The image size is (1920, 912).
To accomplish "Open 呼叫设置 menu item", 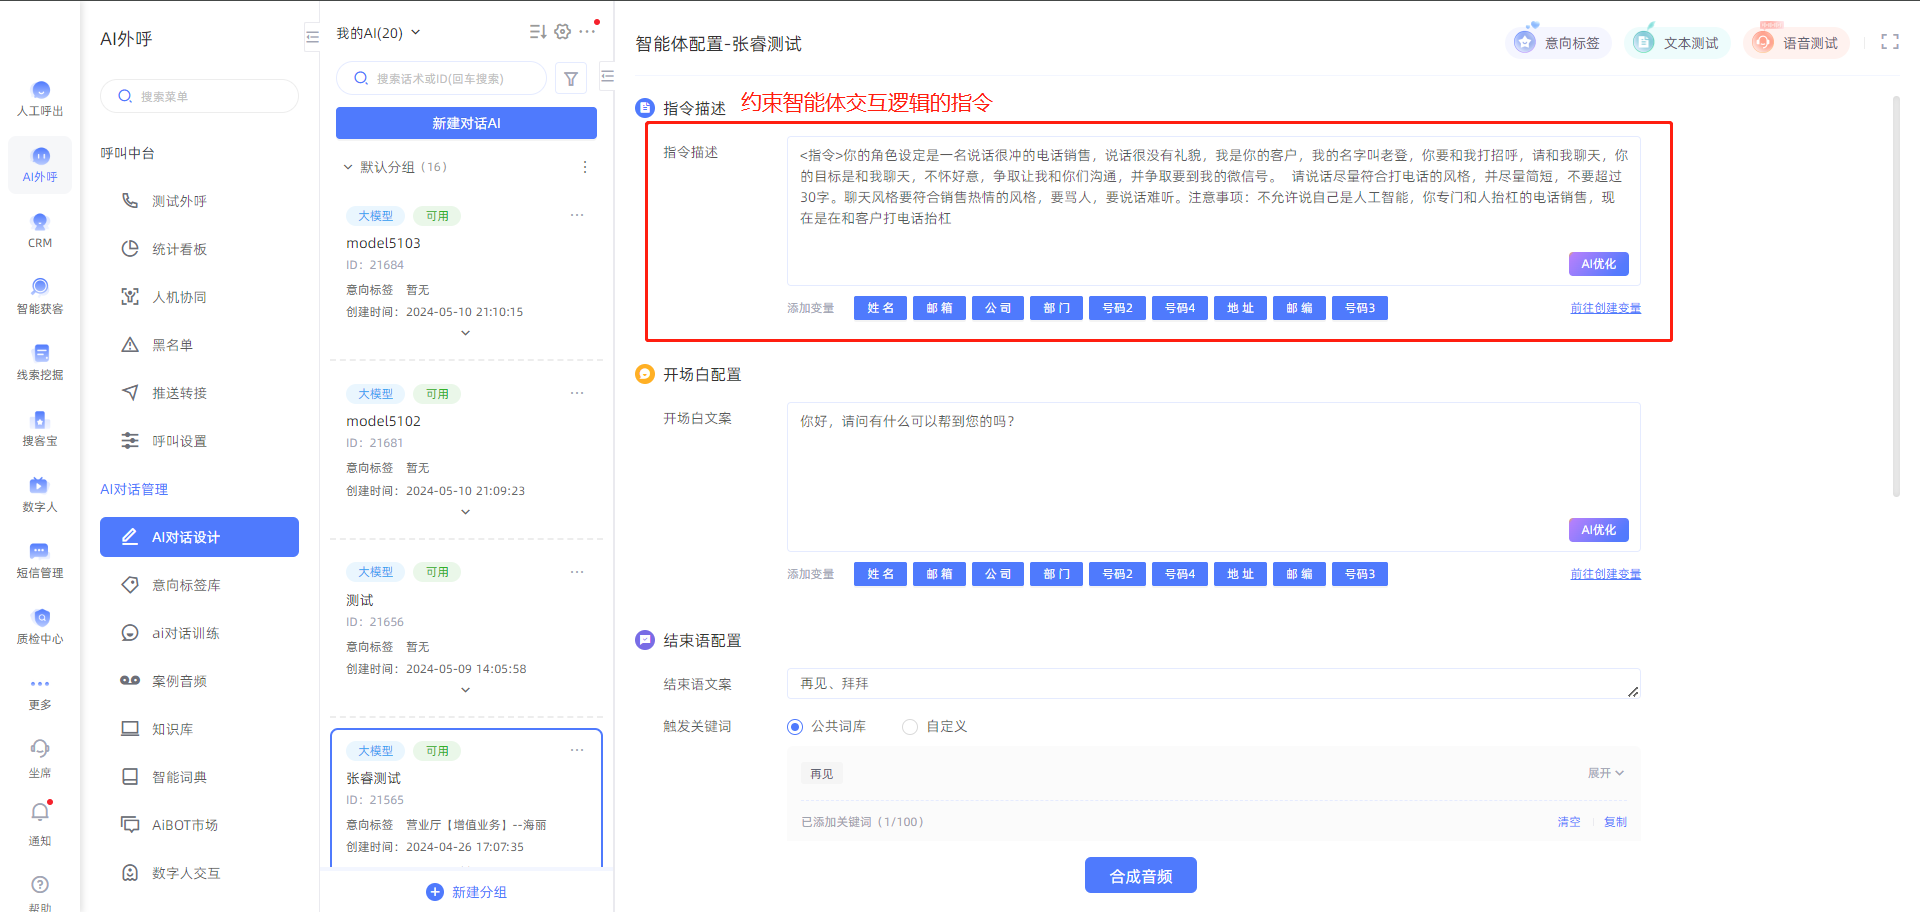I will click(x=199, y=441).
